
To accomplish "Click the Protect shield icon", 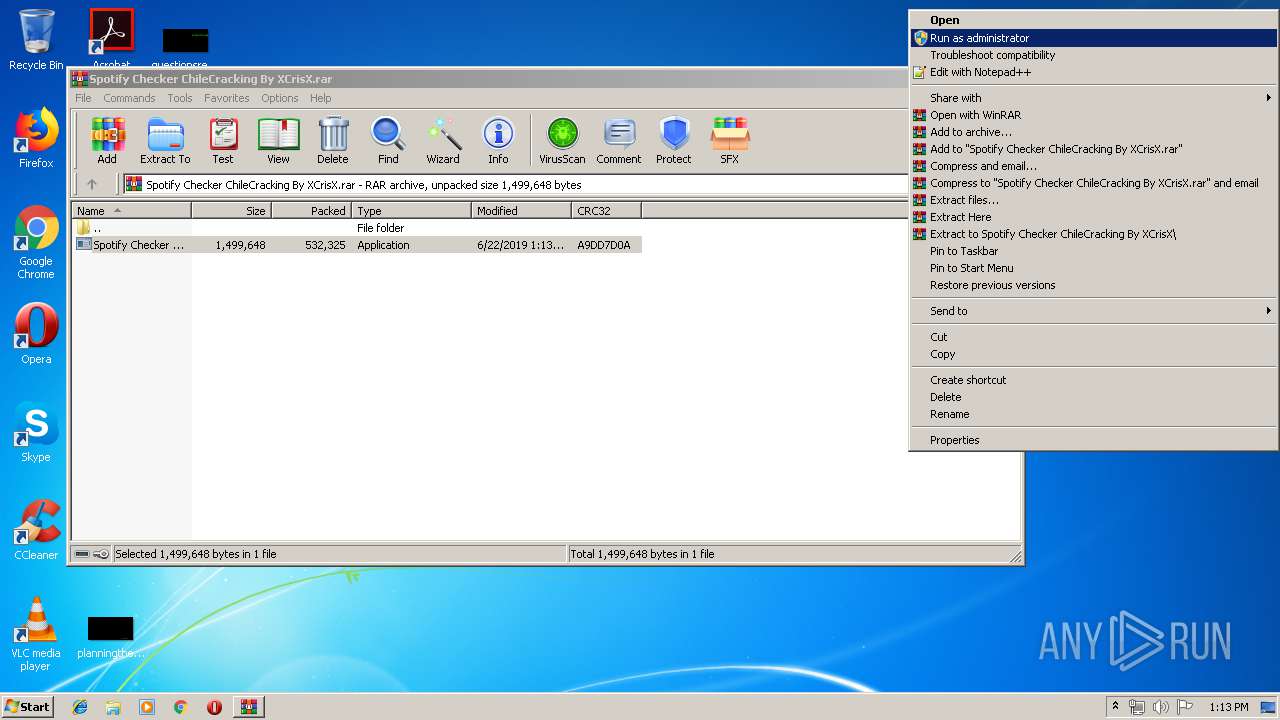I will tap(674, 140).
